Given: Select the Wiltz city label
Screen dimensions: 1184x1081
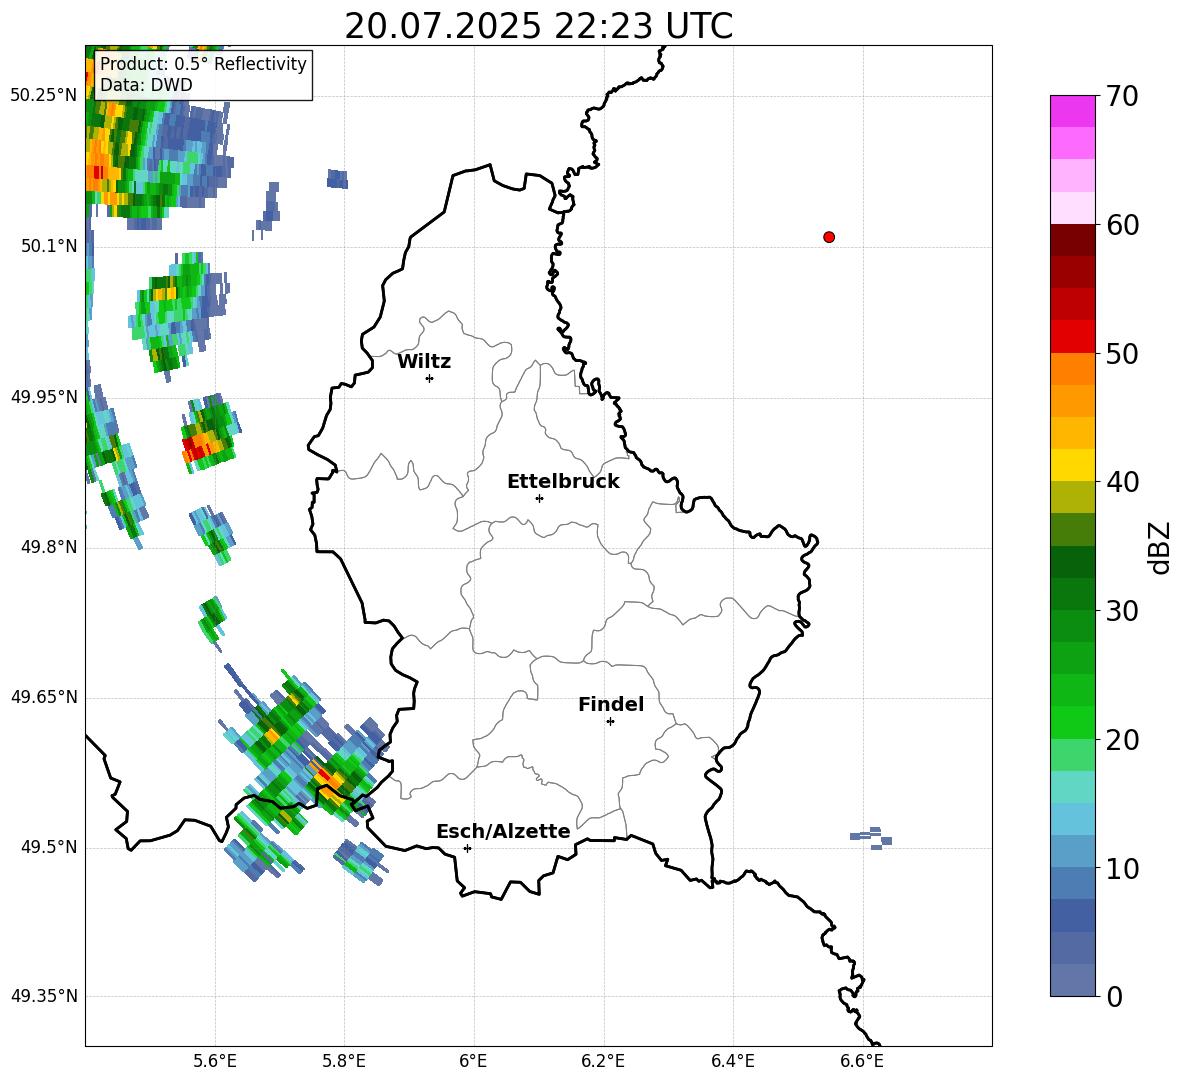Looking at the screenshot, I should tap(424, 362).
